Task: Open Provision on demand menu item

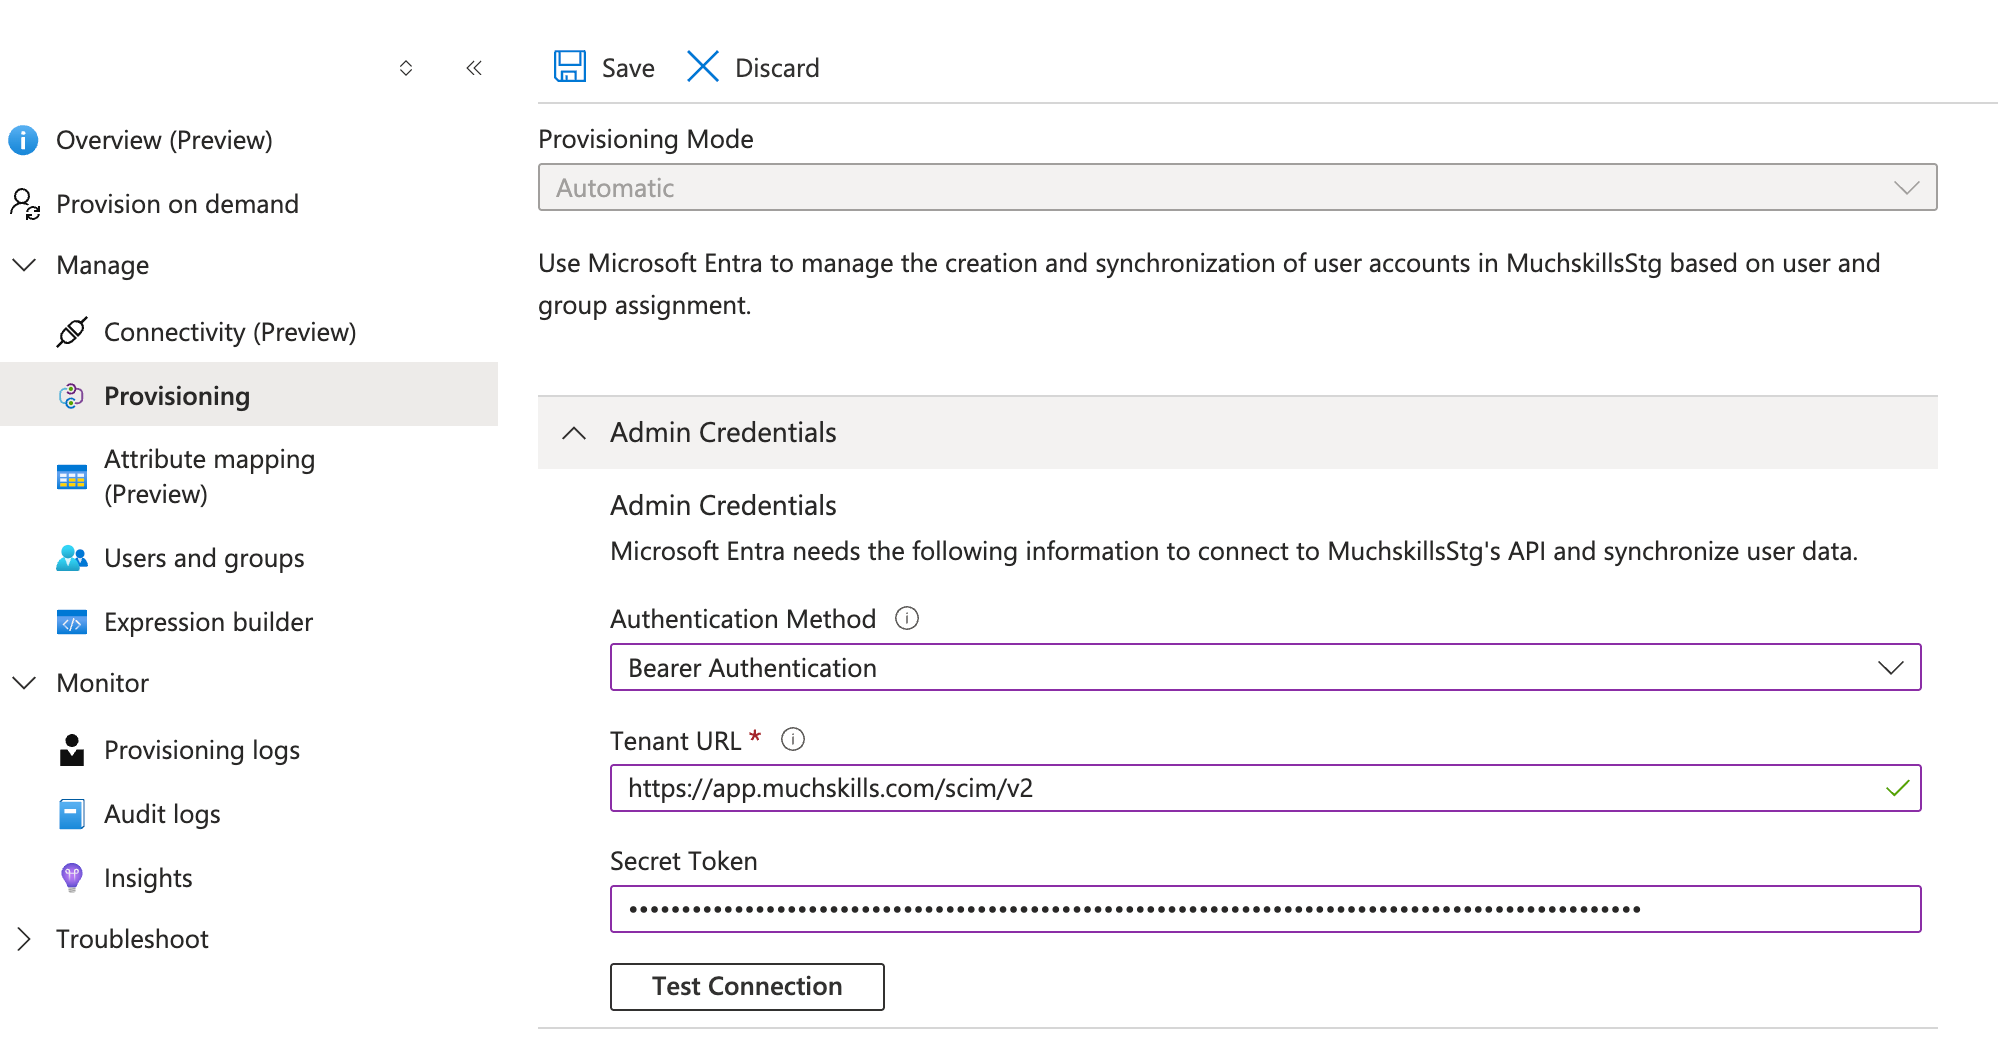Action: point(177,204)
